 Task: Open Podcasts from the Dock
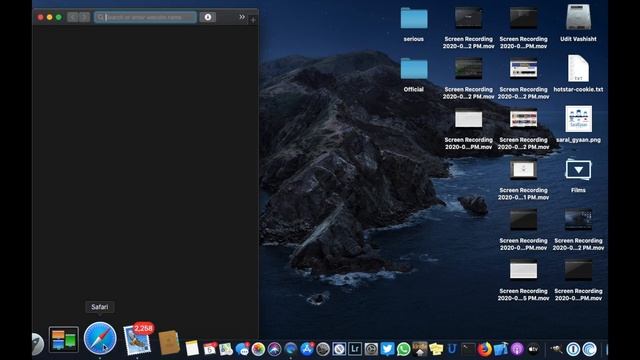point(517,349)
